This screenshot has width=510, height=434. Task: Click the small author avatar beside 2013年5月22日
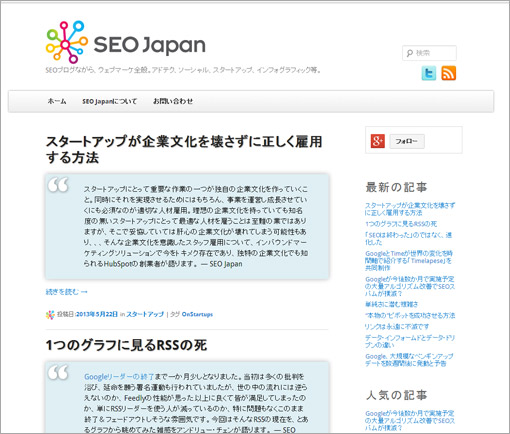point(50,315)
